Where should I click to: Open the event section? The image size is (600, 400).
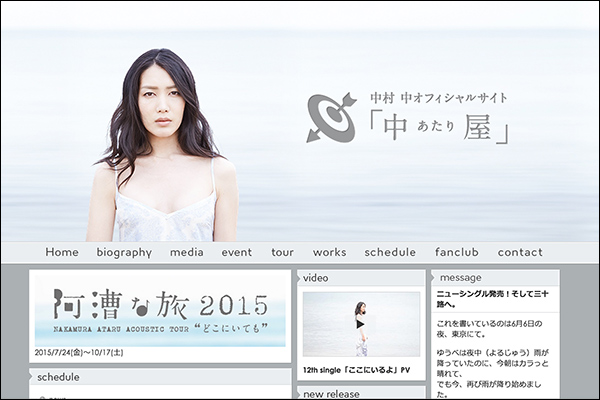(237, 252)
